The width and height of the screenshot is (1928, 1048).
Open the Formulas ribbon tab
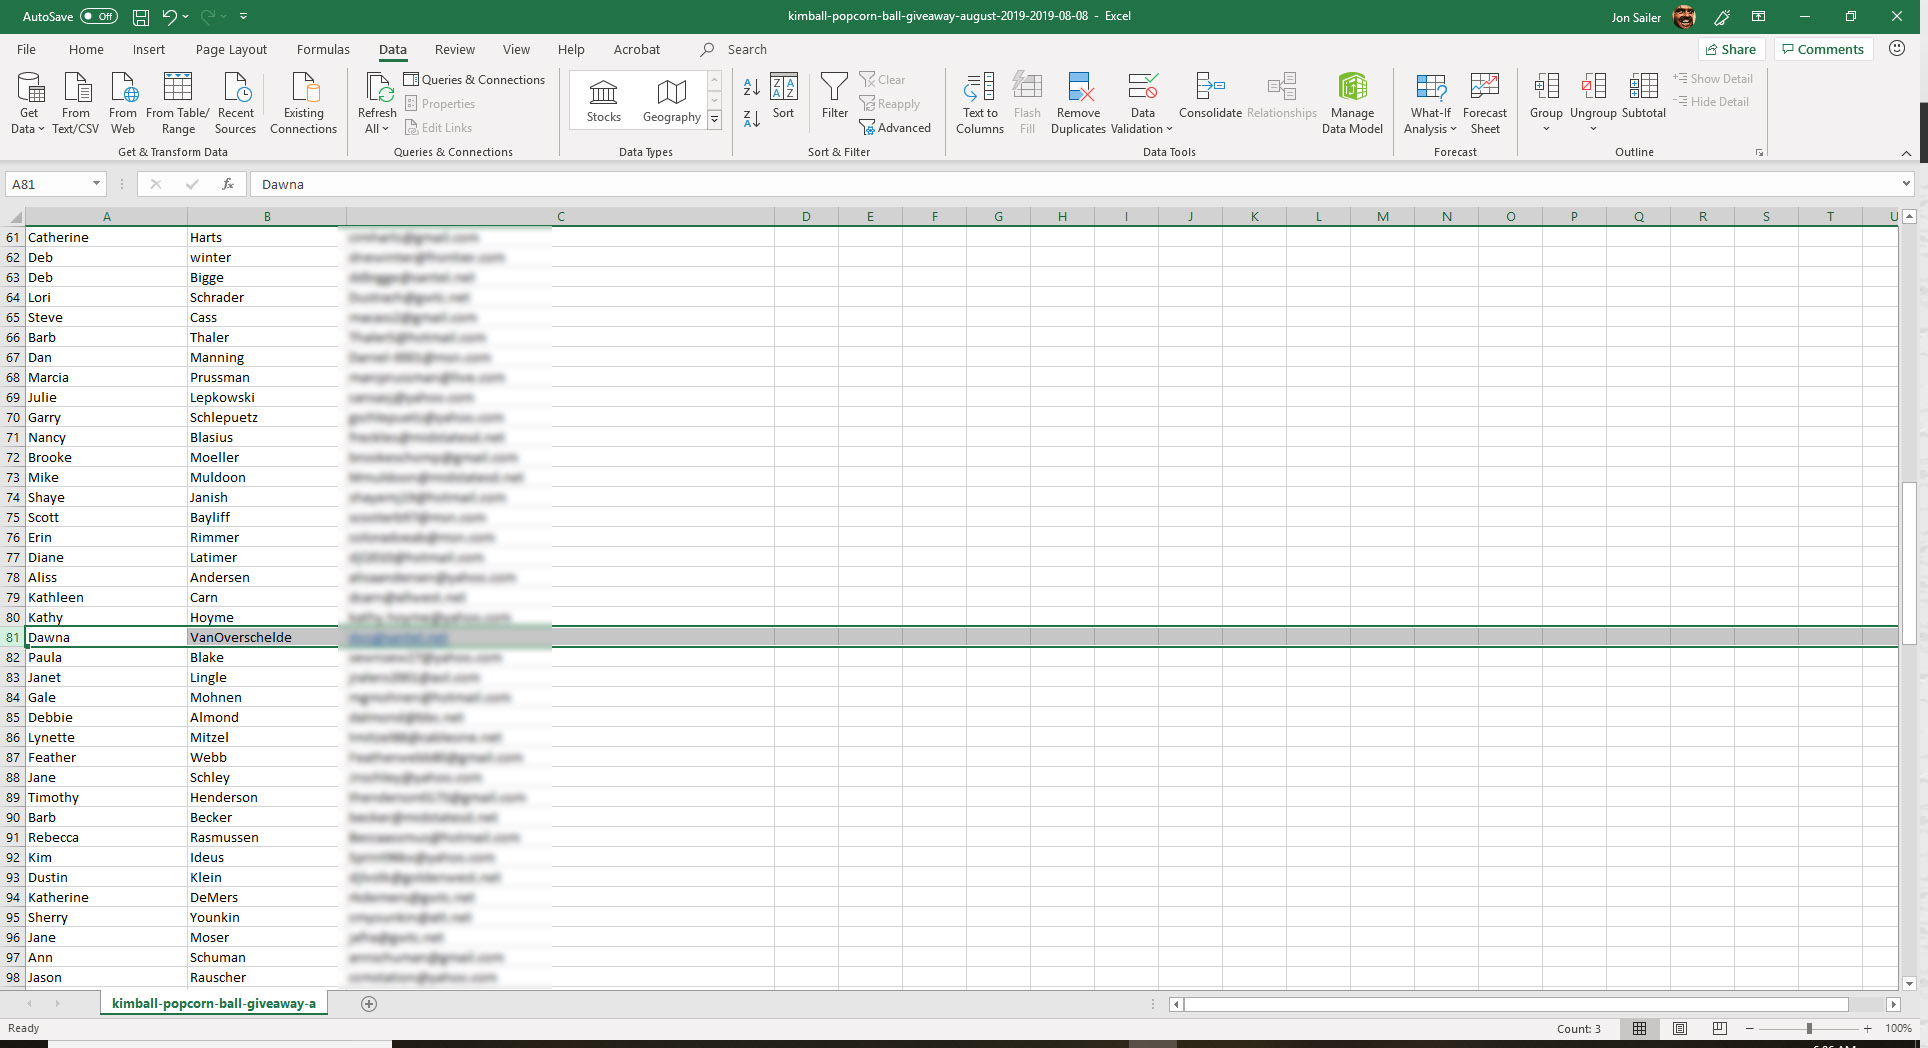click(323, 49)
